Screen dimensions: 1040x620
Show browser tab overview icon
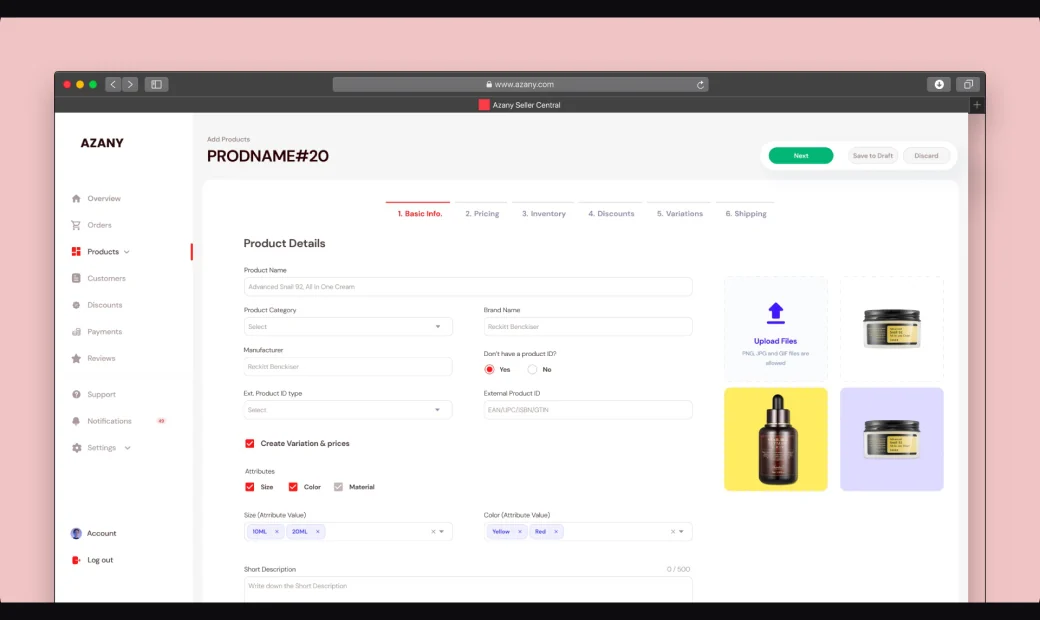[x=968, y=84]
